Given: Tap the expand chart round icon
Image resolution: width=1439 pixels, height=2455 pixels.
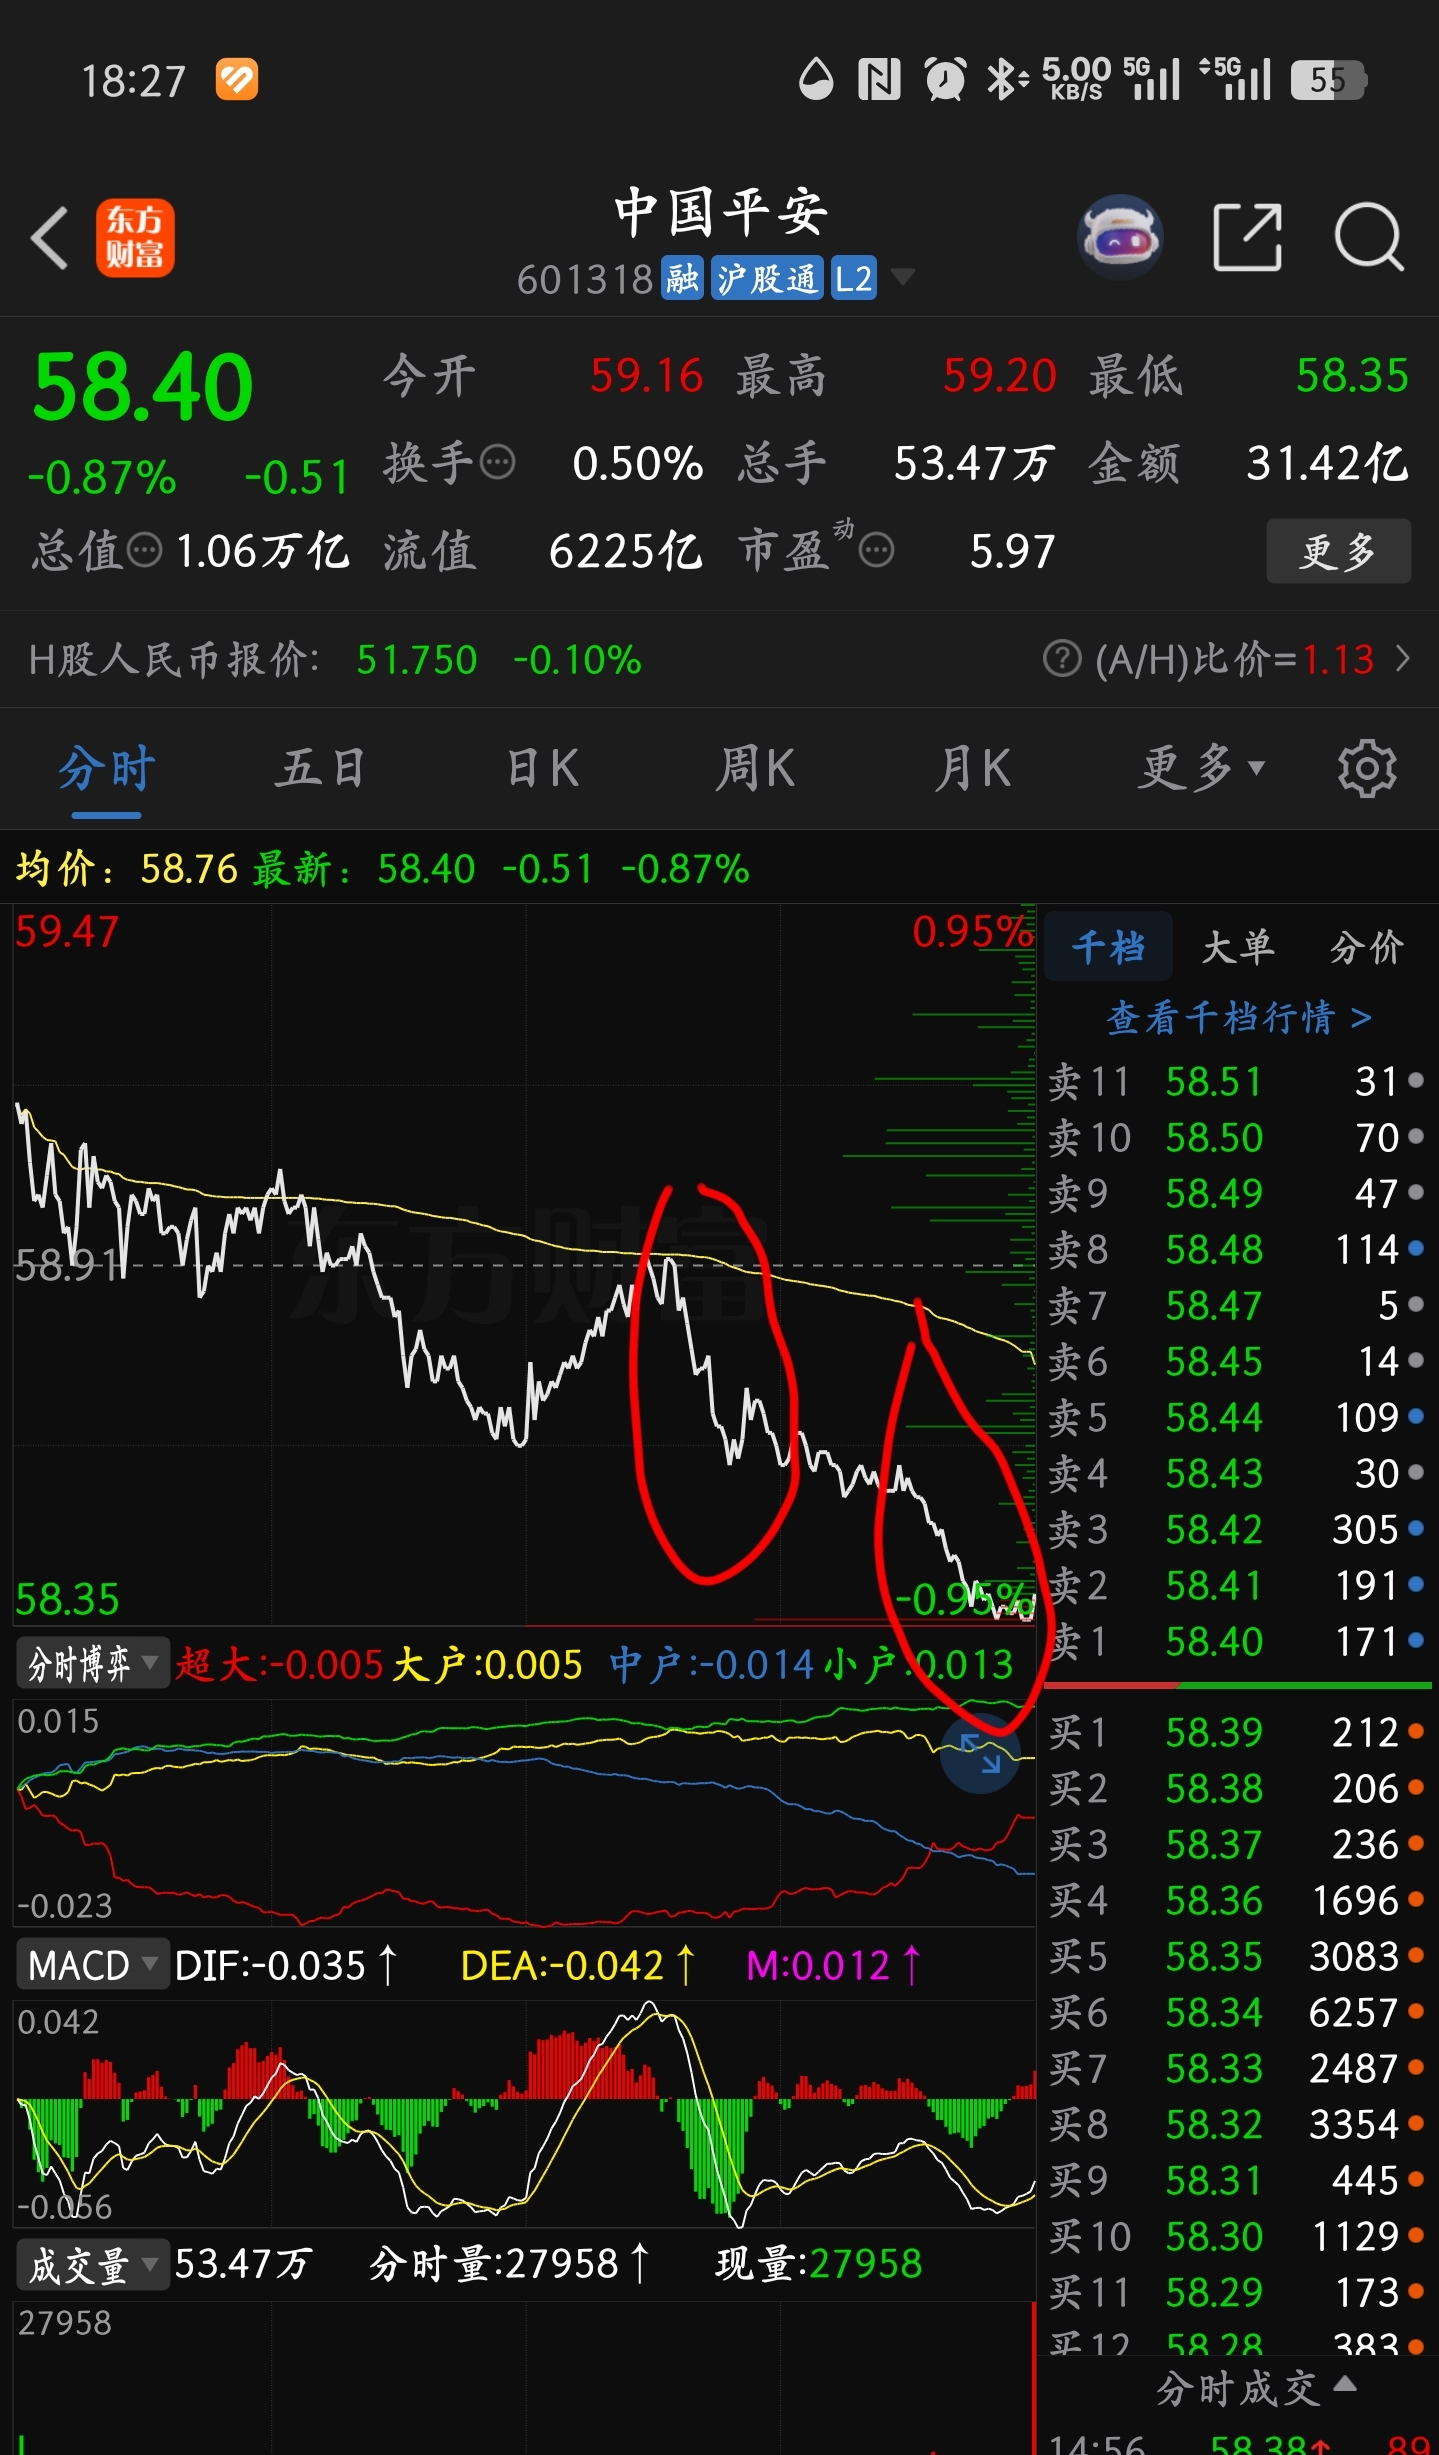Looking at the screenshot, I should [980, 1753].
